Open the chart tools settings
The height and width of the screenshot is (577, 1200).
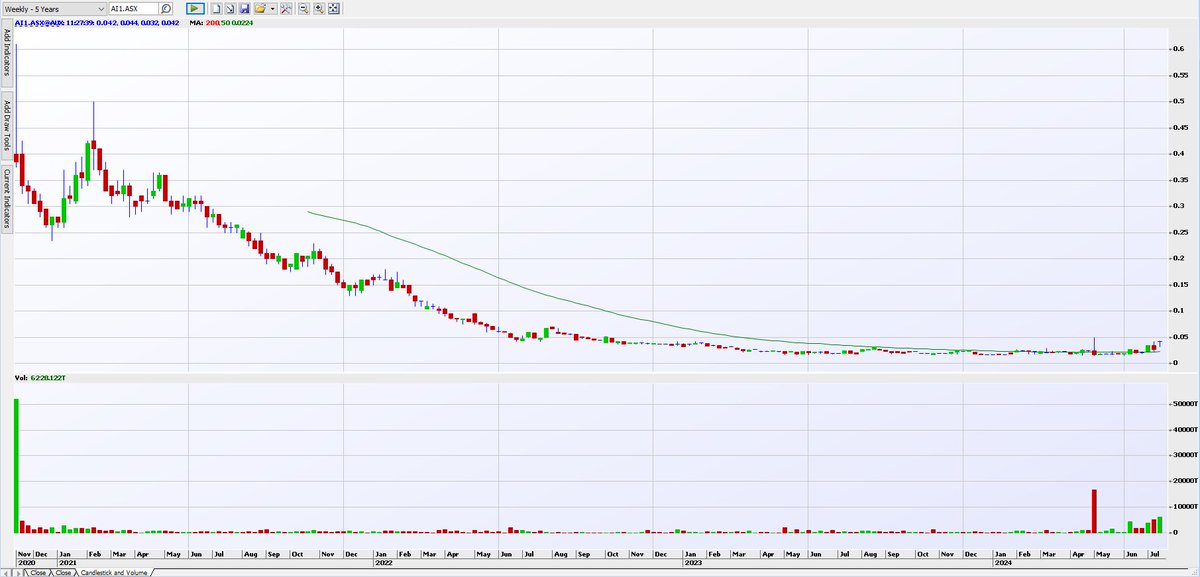(287, 8)
